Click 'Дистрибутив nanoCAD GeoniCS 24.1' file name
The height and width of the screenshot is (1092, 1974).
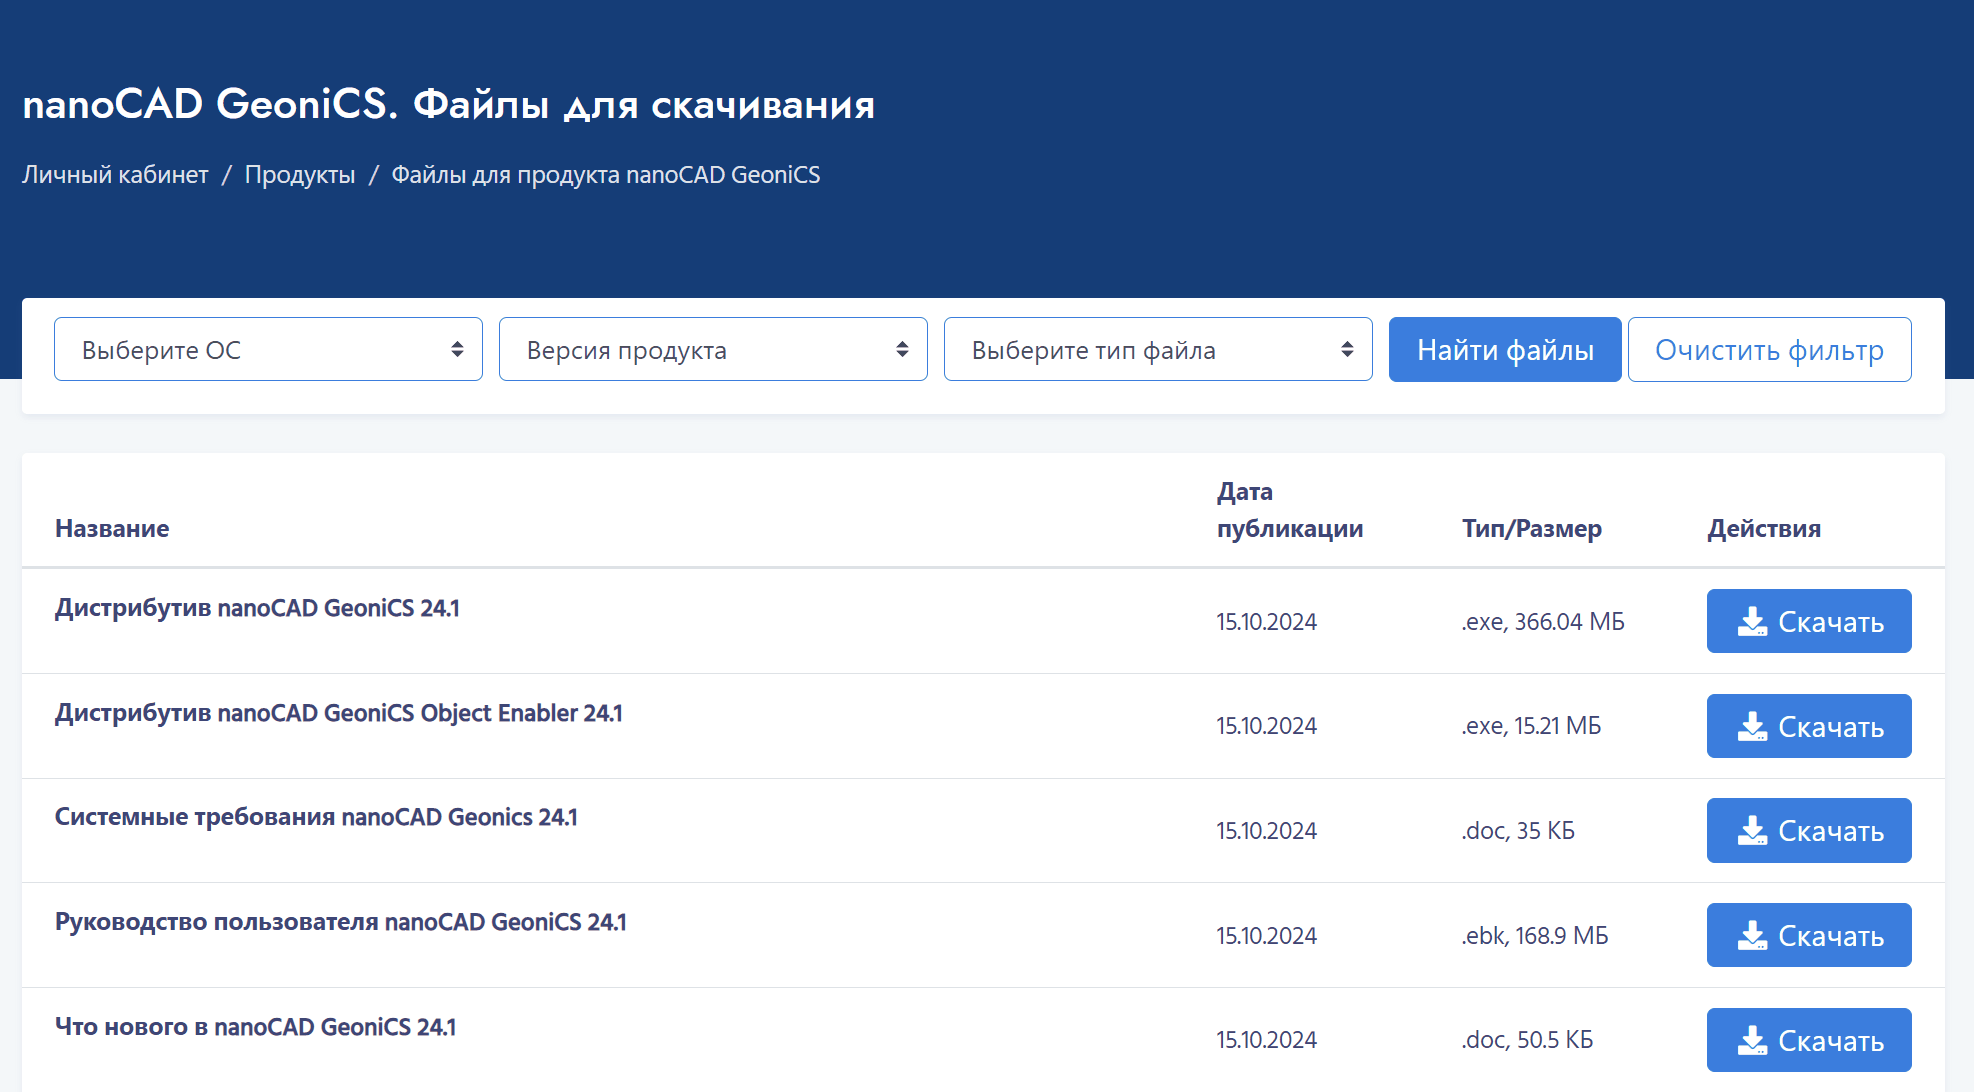pyautogui.click(x=257, y=608)
